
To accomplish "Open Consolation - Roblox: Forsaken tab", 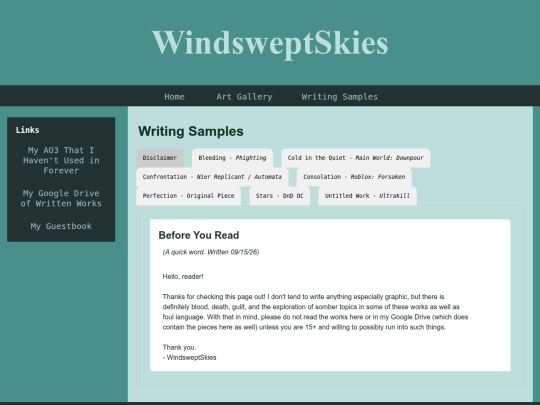I will pos(354,177).
